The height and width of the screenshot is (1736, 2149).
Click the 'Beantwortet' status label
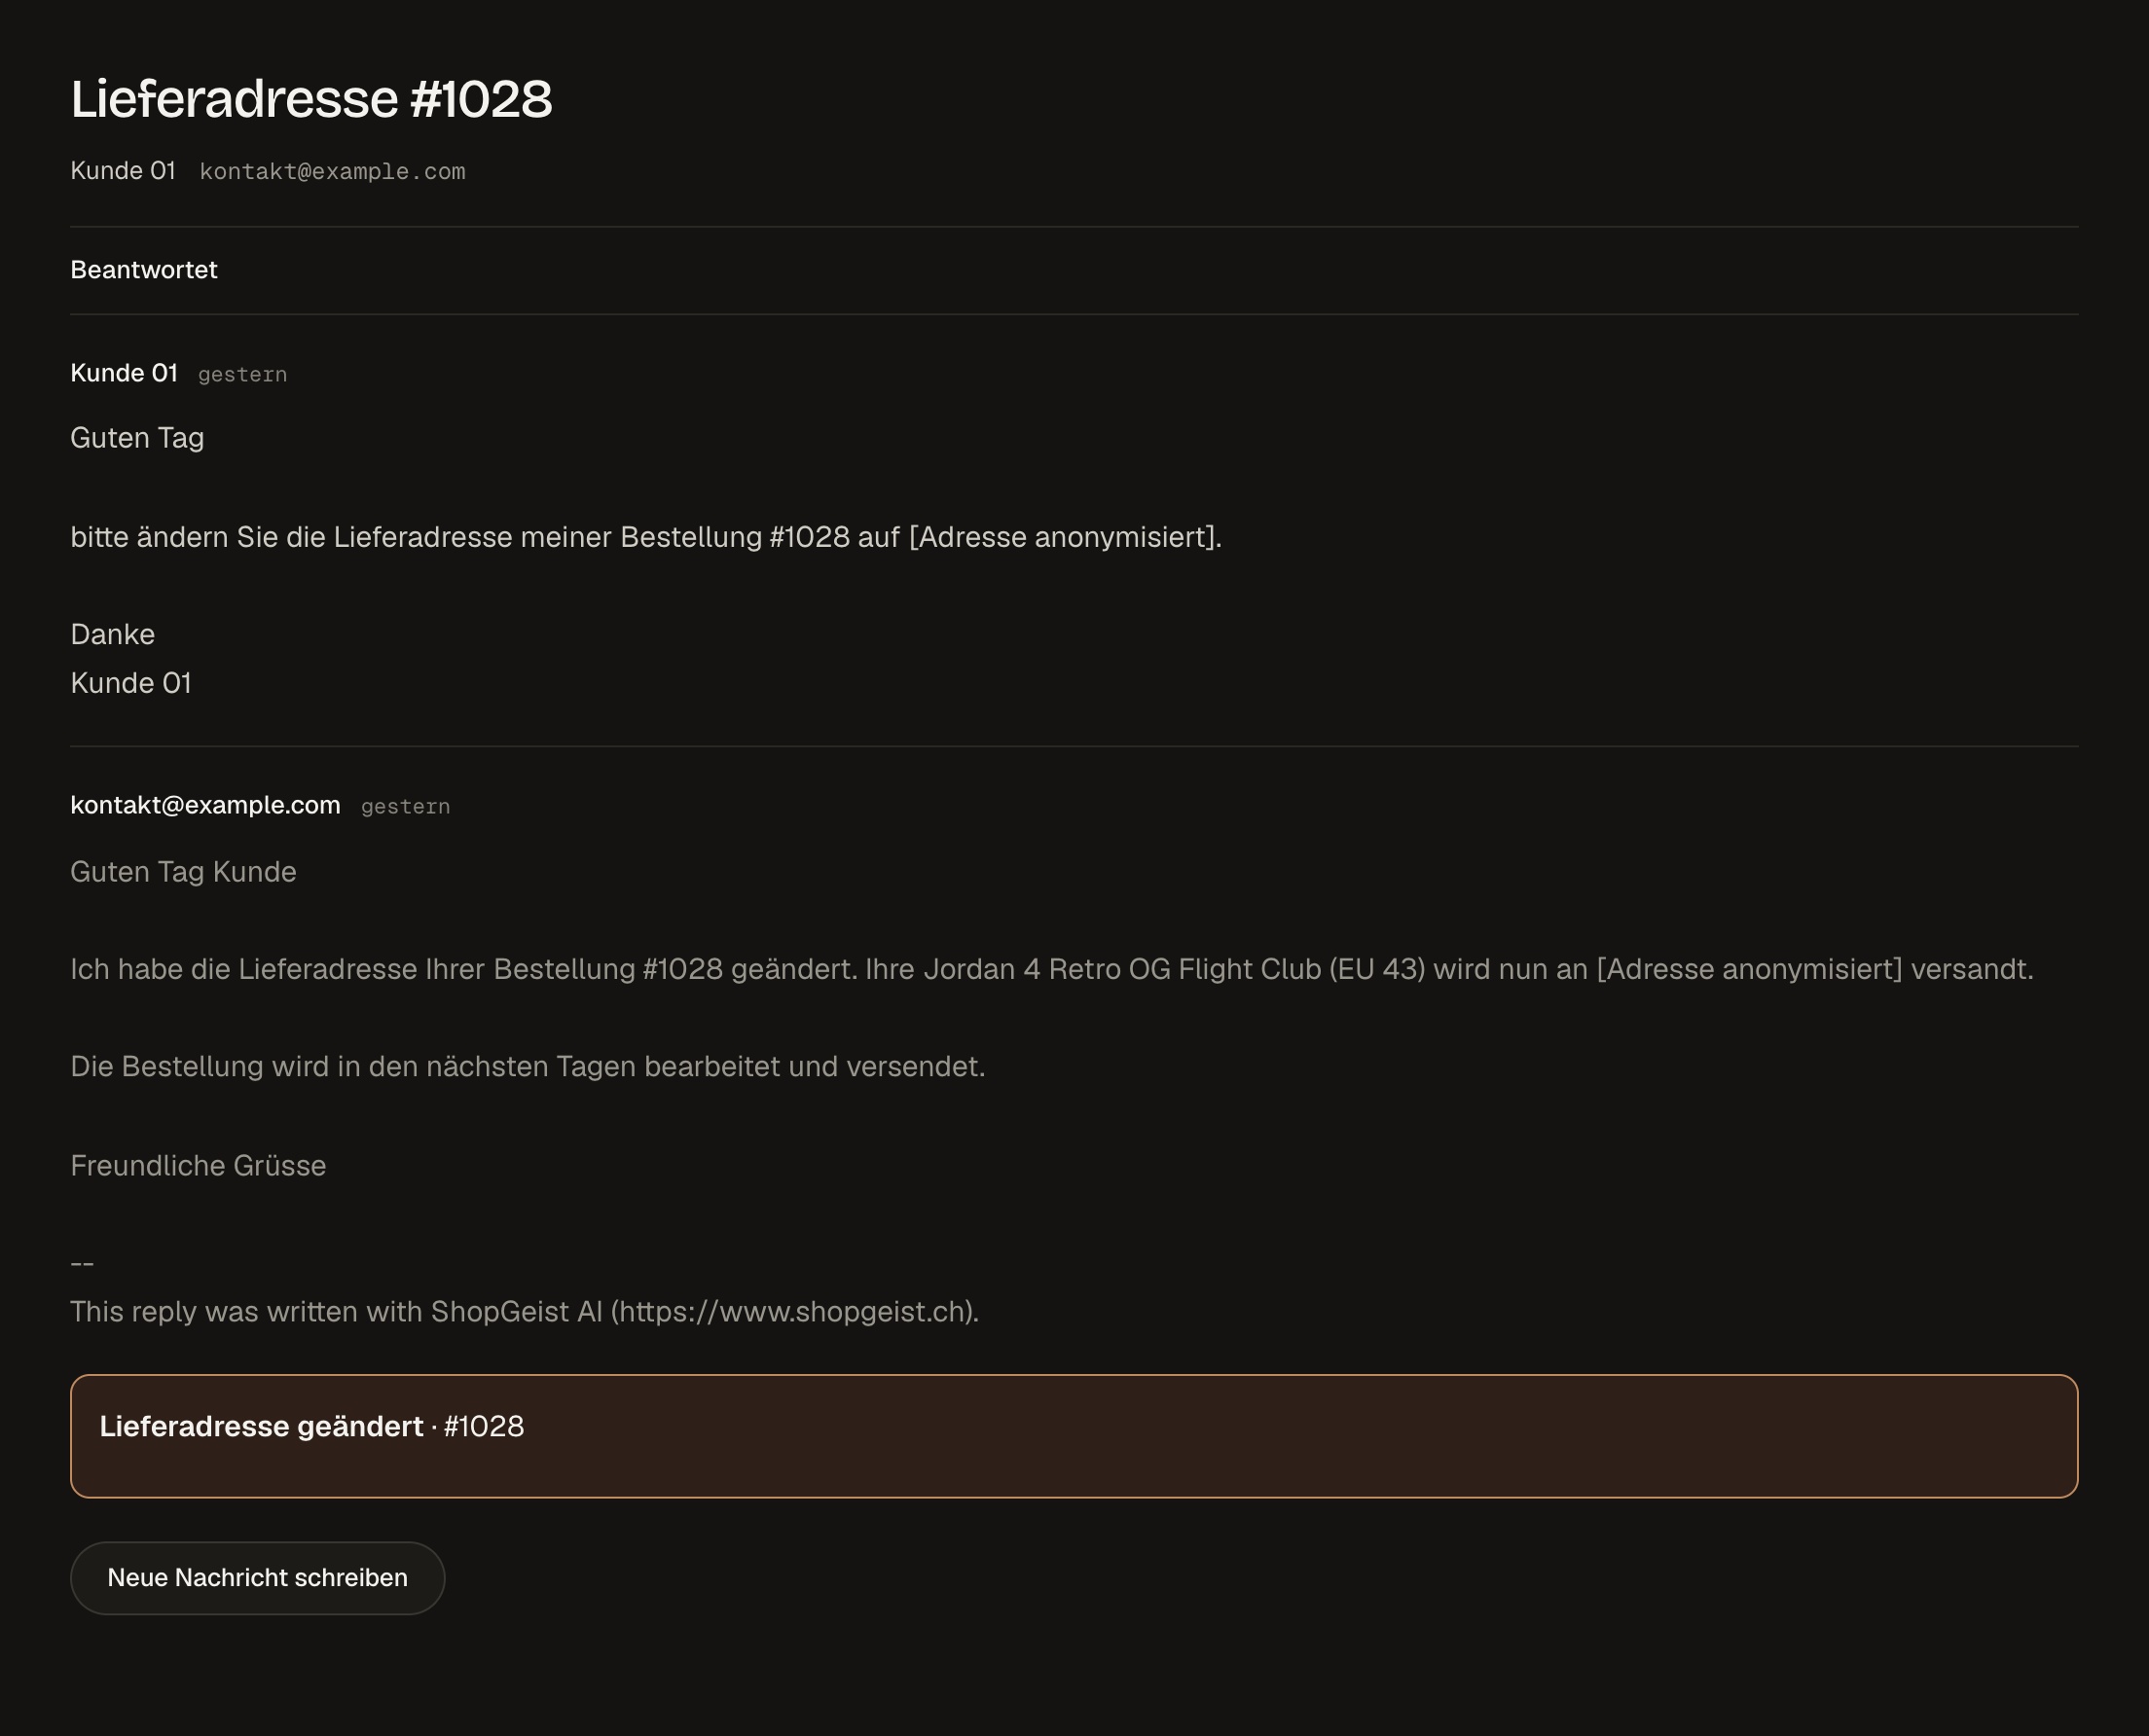pyautogui.click(x=144, y=270)
